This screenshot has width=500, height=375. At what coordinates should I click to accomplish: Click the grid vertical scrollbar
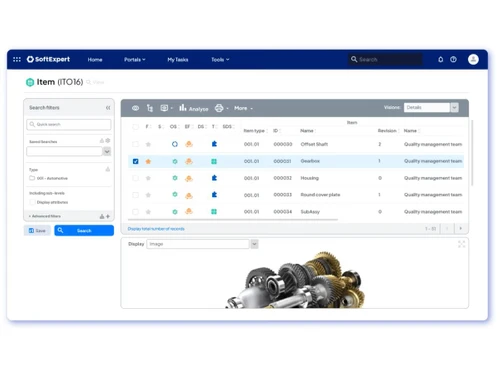[x=472, y=153]
